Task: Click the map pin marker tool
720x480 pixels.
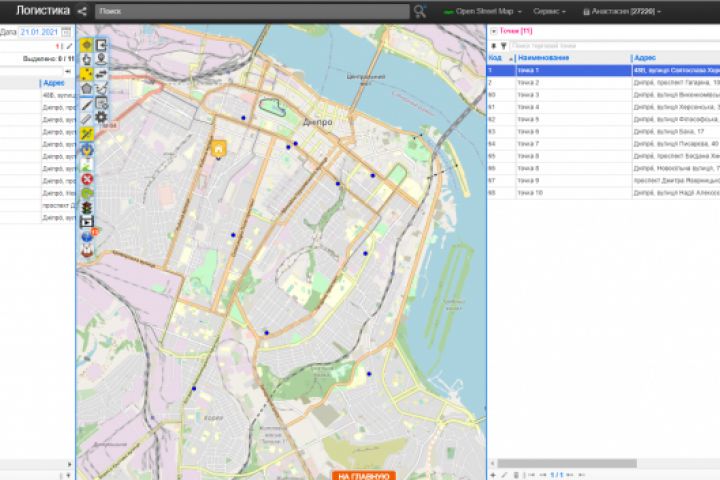Action: [101, 59]
